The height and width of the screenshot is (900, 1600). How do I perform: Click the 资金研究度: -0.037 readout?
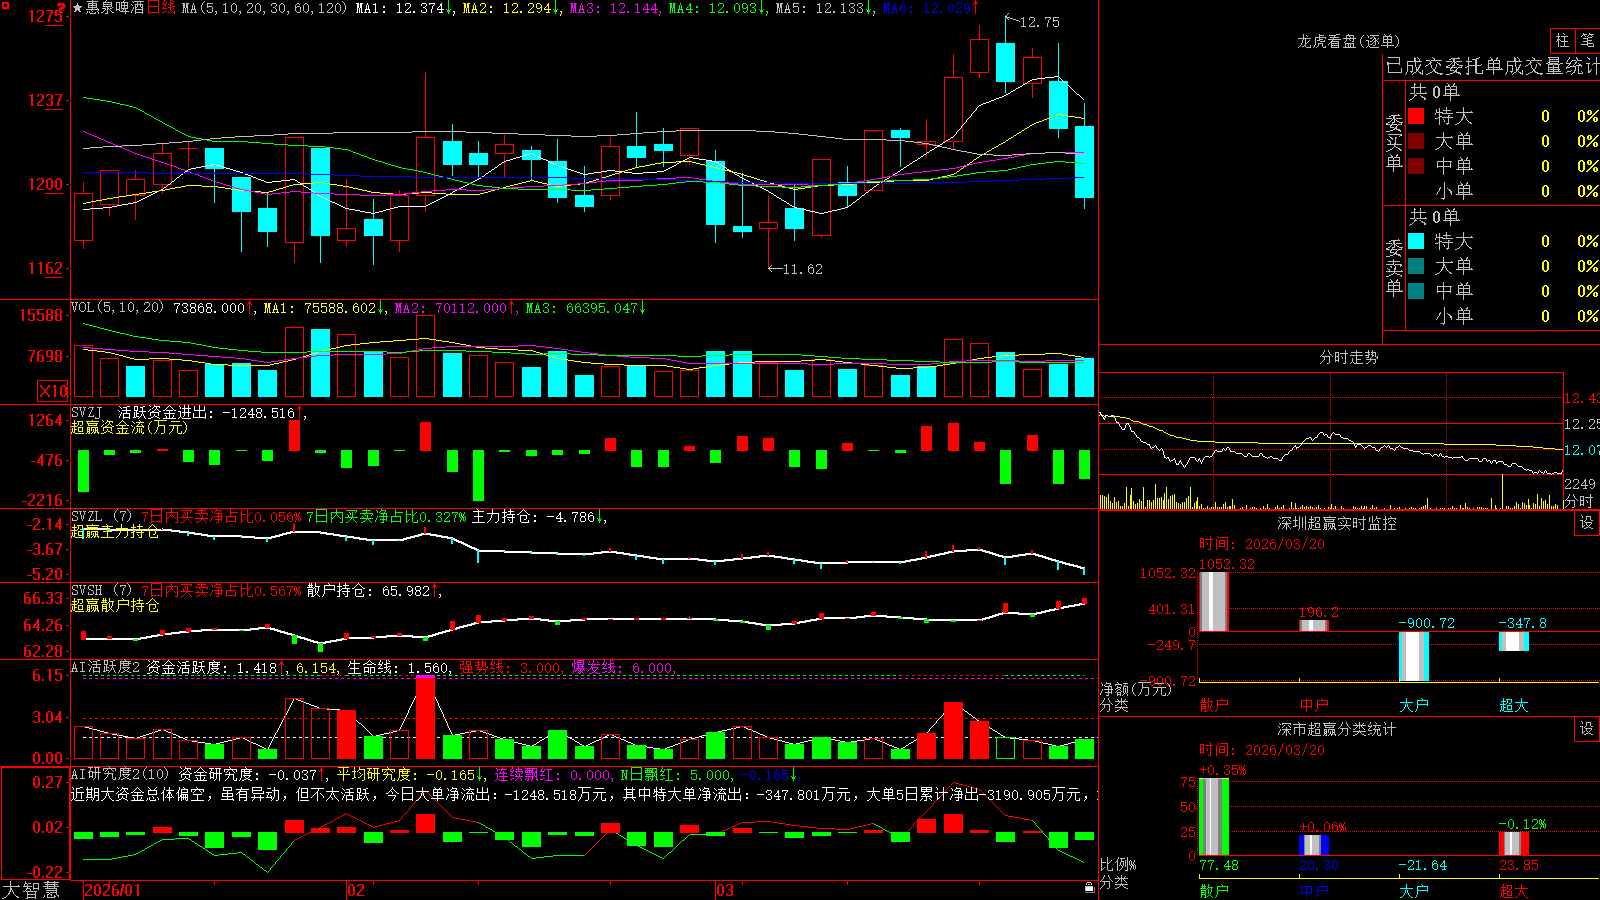pos(248,774)
